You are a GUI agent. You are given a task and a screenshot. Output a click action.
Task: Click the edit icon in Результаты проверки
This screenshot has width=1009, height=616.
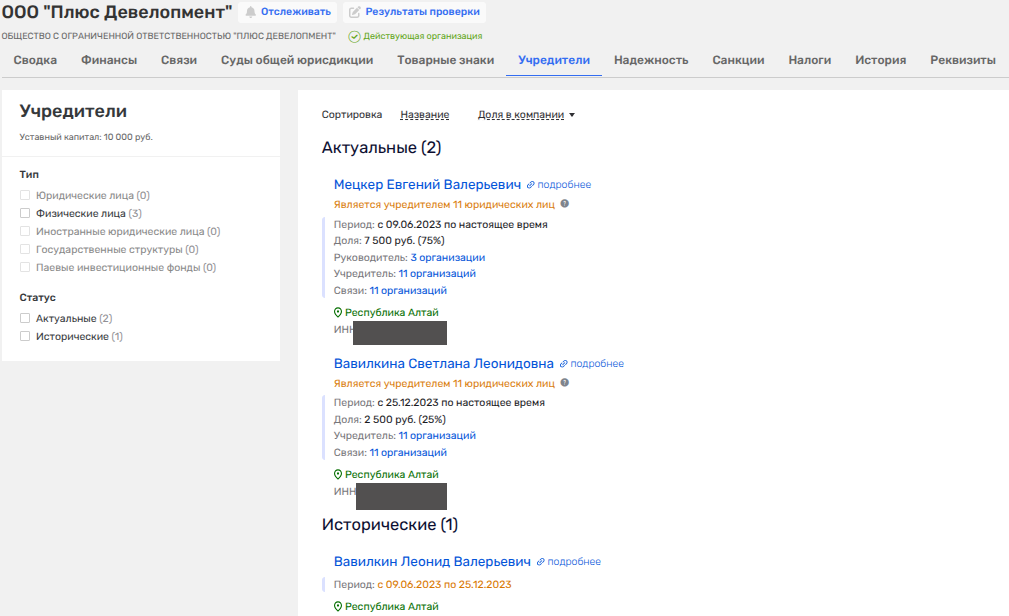355,12
